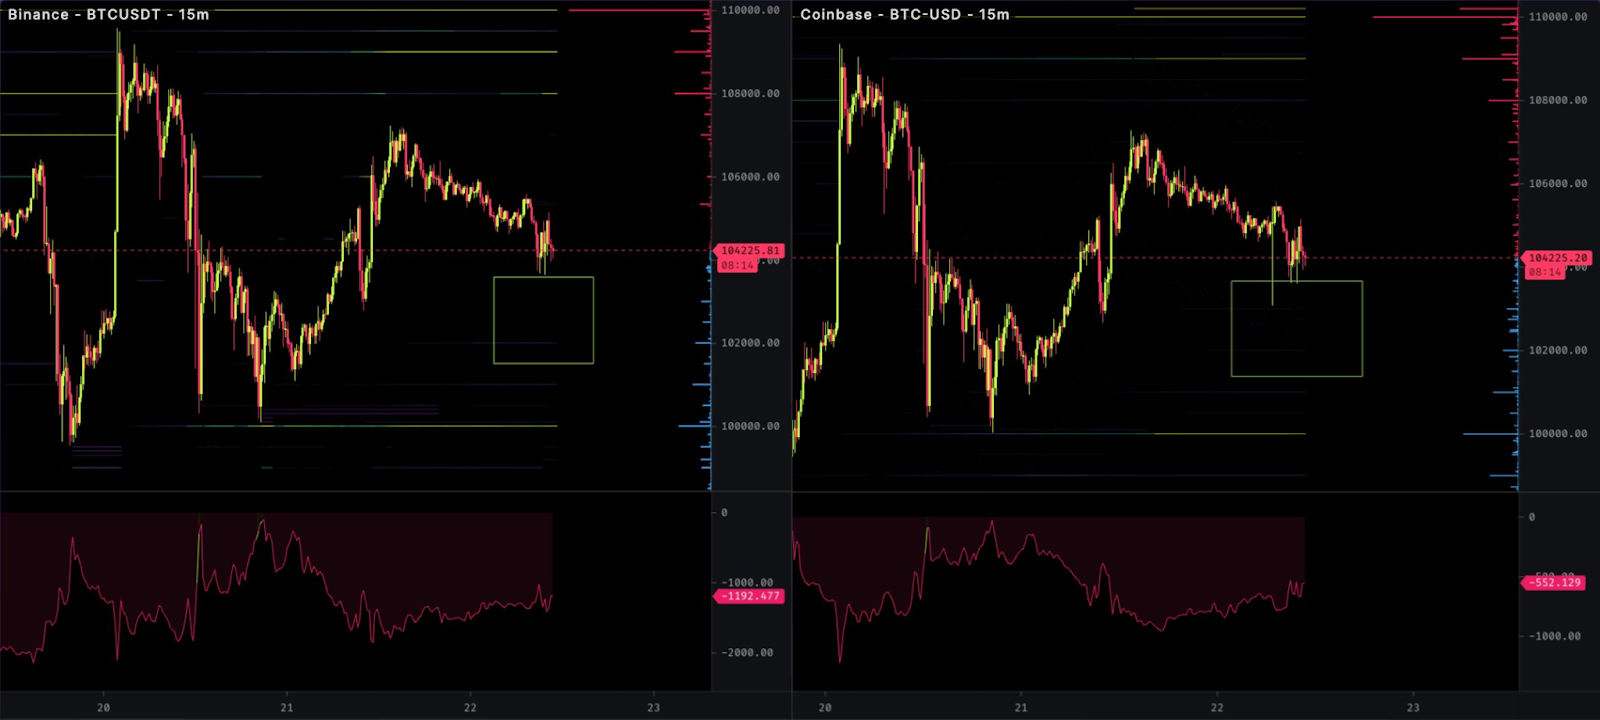Screen dimensions: 1600x720
Task: Click 102000.00 on the Coinbase price axis
Action: 1558,351
